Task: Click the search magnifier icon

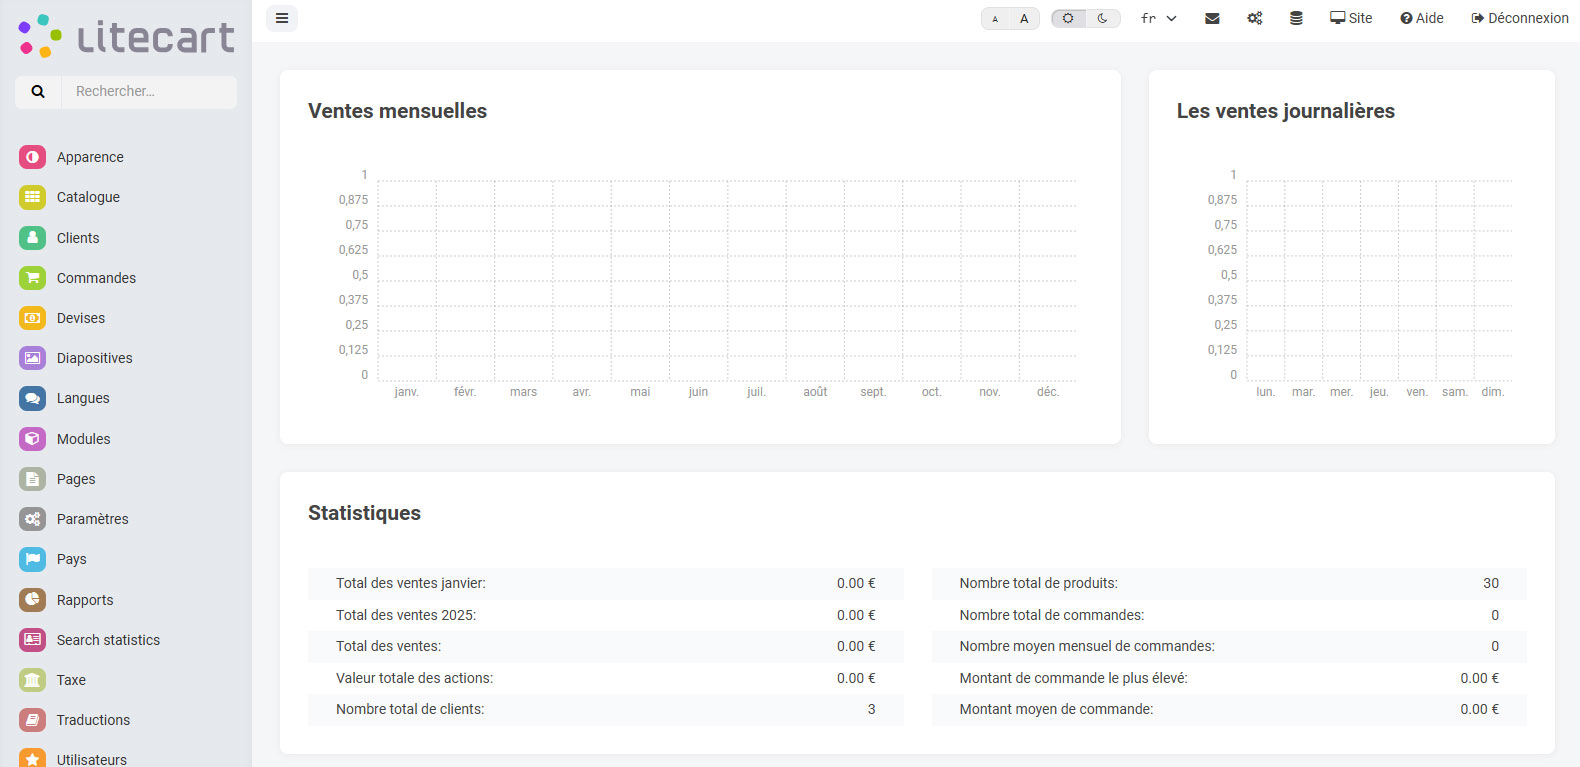Action: coord(38,91)
